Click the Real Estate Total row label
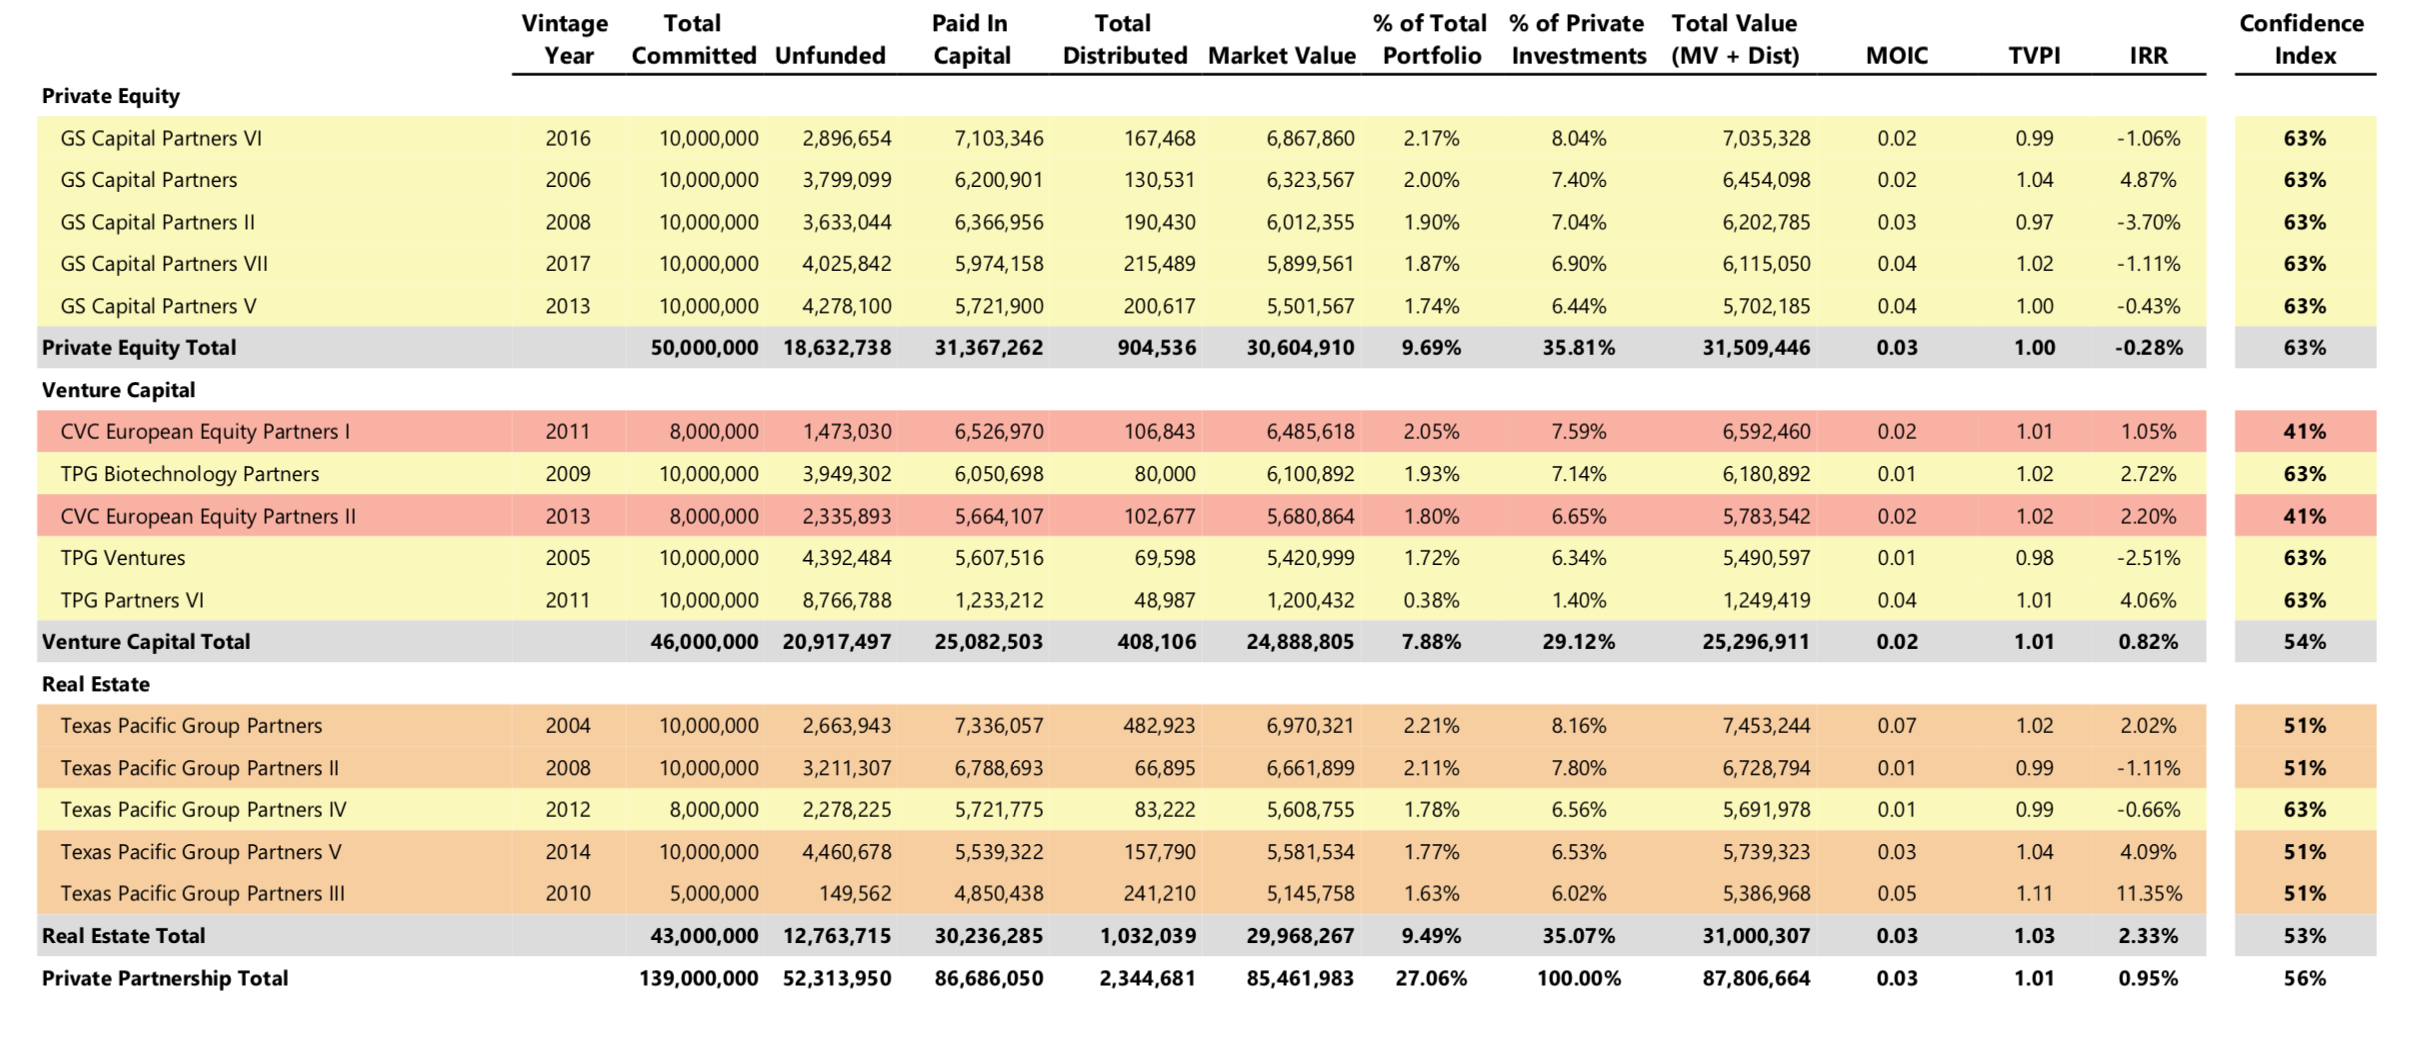 [124, 936]
